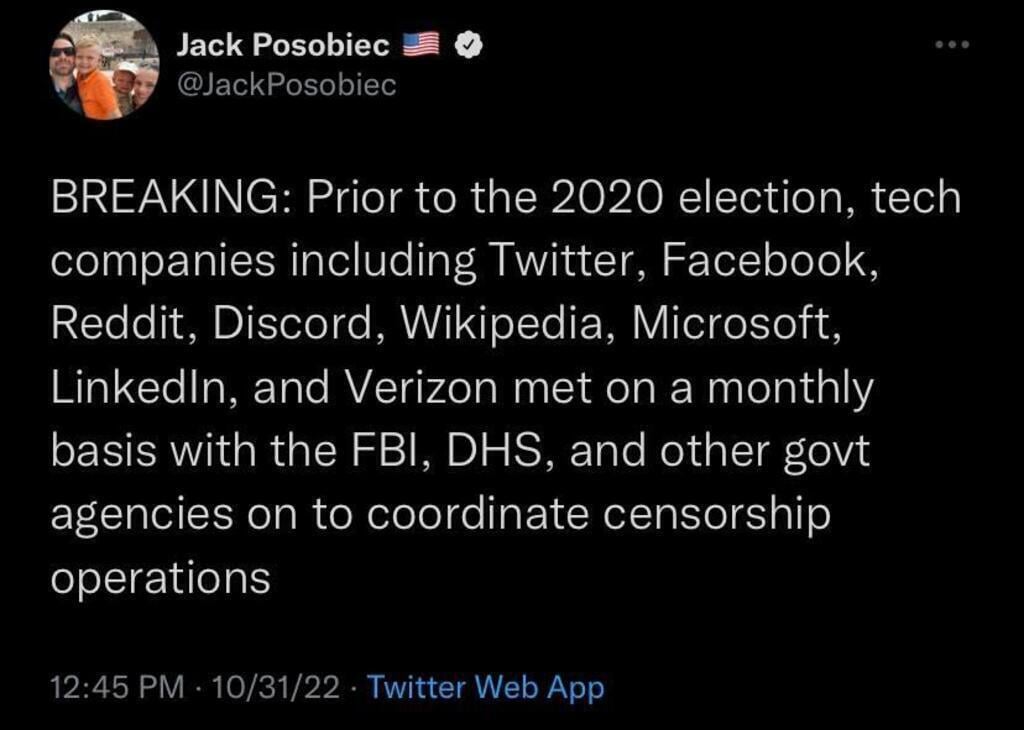Open the circular profile picture
The height and width of the screenshot is (730, 1024).
pos(104,66)
